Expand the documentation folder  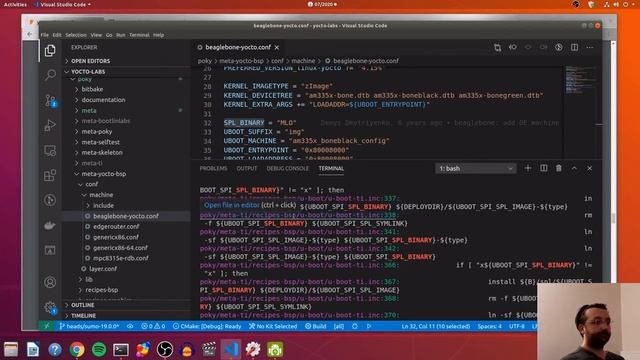point(103,100)
